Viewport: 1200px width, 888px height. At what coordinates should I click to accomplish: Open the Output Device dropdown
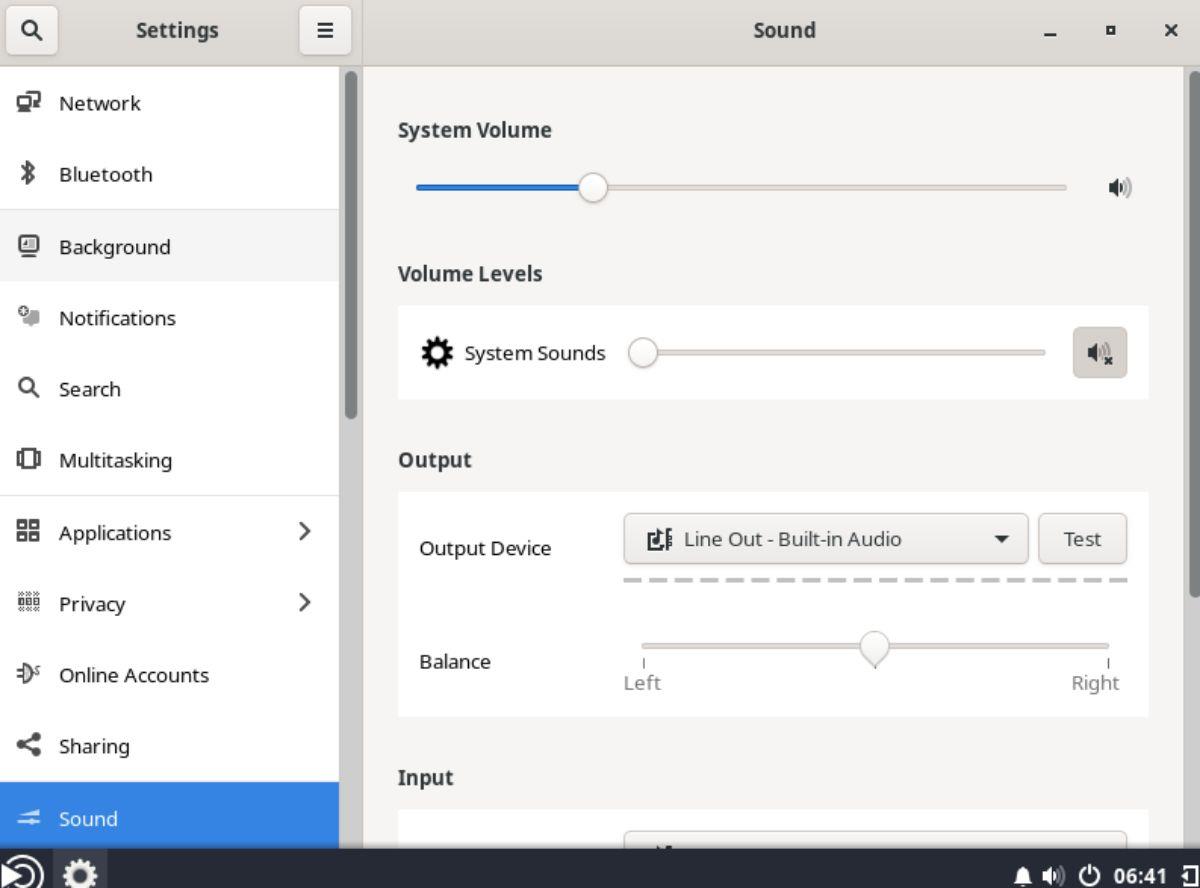click(x=825, y=539)
